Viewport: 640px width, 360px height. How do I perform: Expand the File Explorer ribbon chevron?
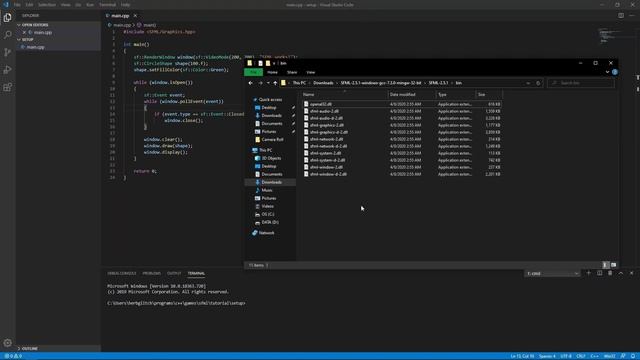[607, 72]
